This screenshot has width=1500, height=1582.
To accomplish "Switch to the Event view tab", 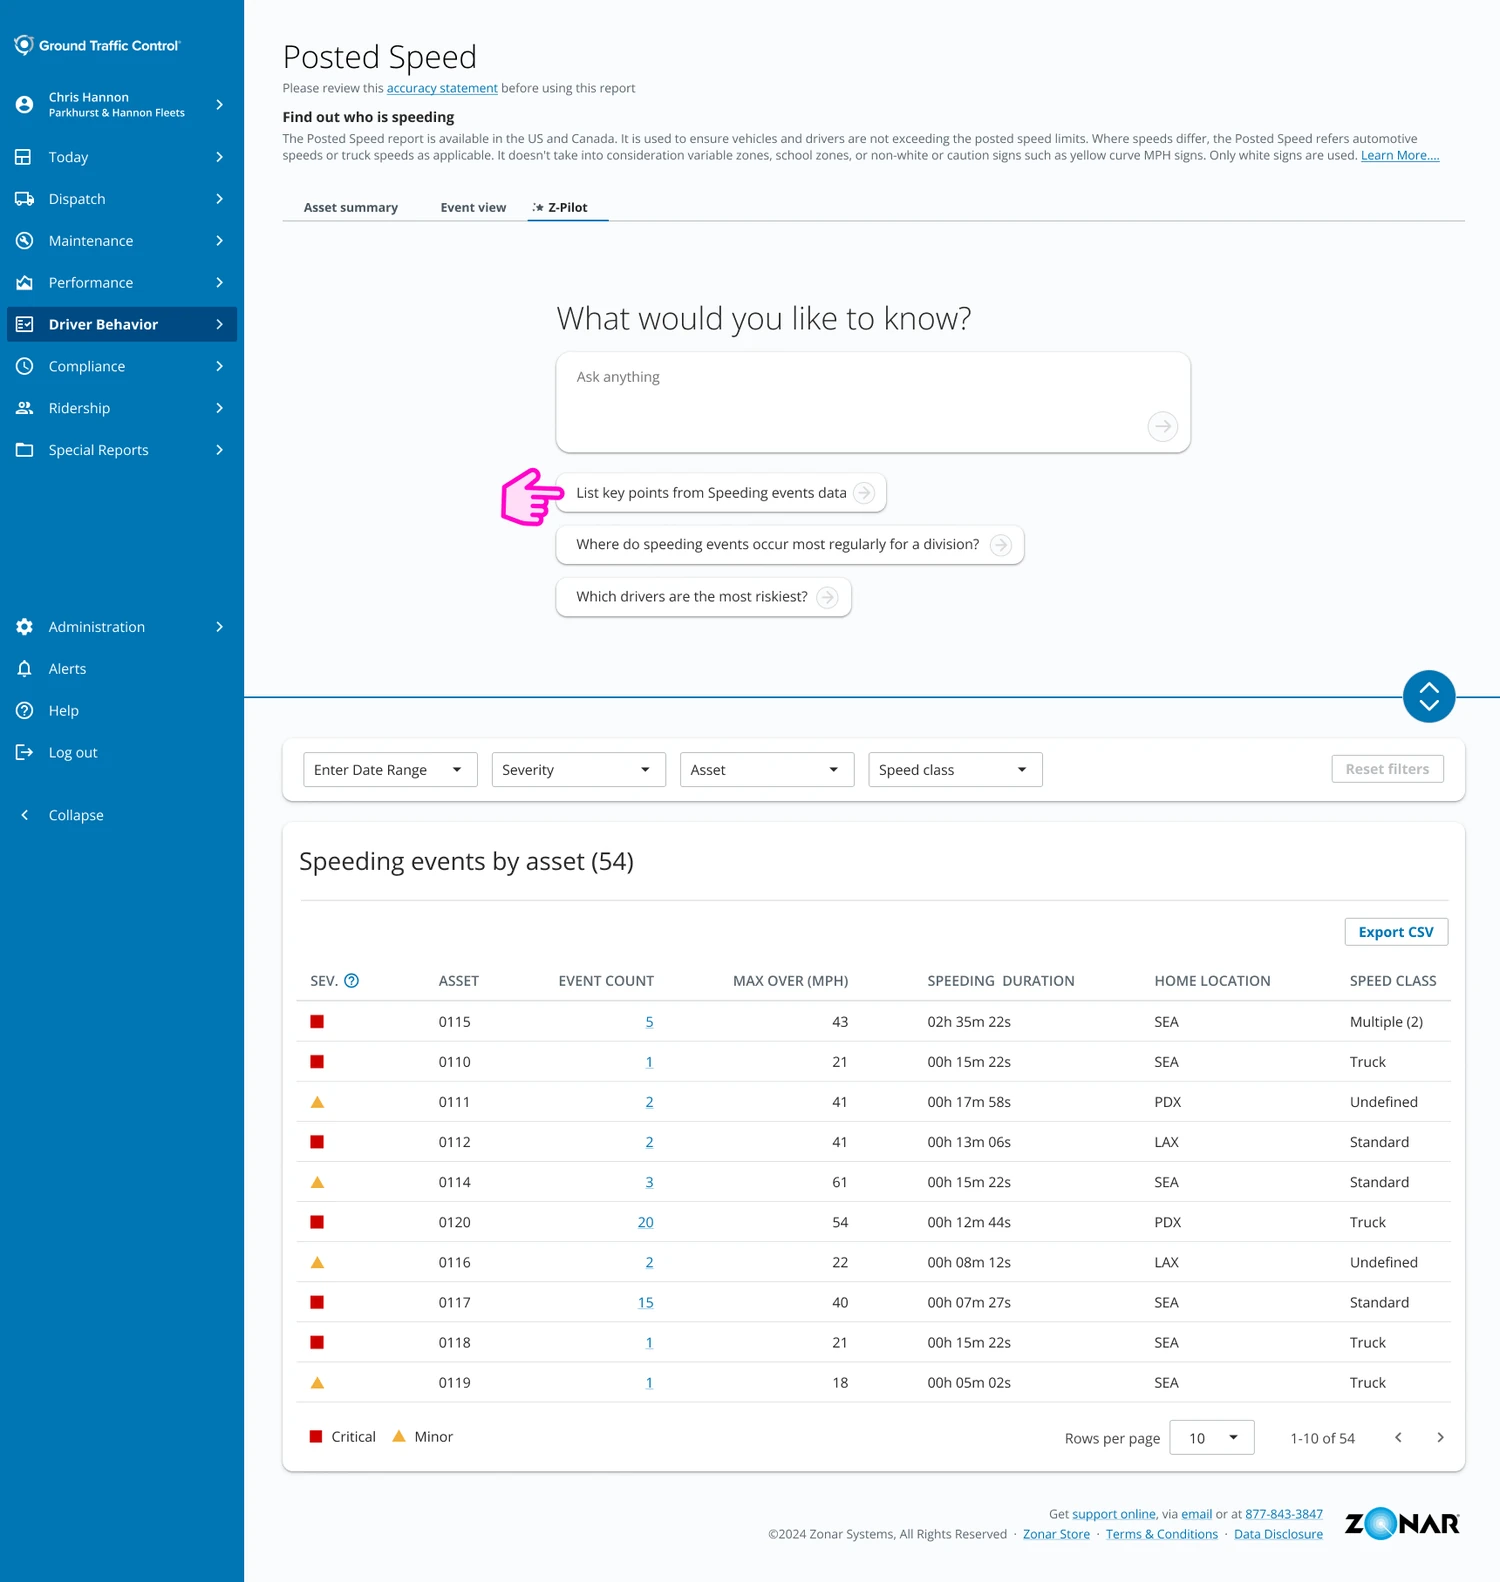I will point(473,208).
